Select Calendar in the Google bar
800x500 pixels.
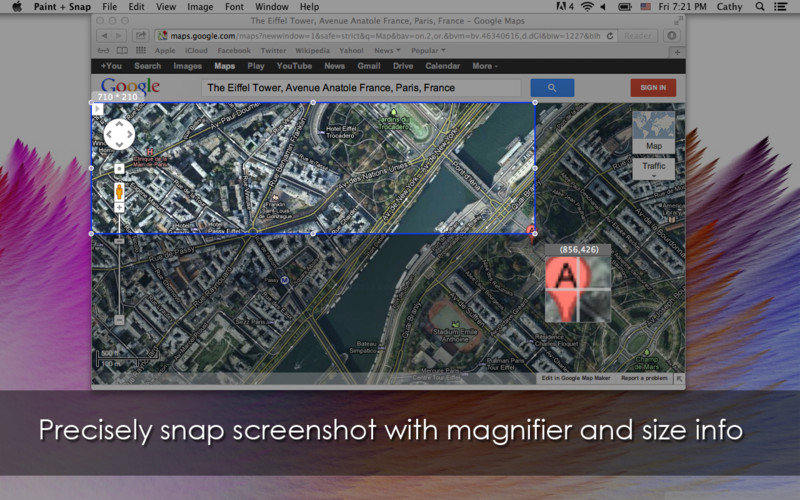442,66
